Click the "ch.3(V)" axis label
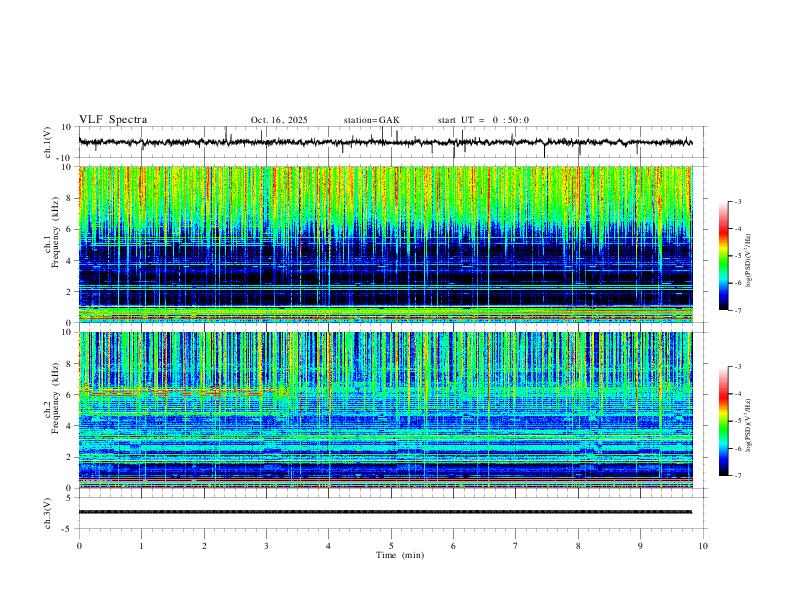This screenshot has width=792, height=612. click(x=48, y=514)
